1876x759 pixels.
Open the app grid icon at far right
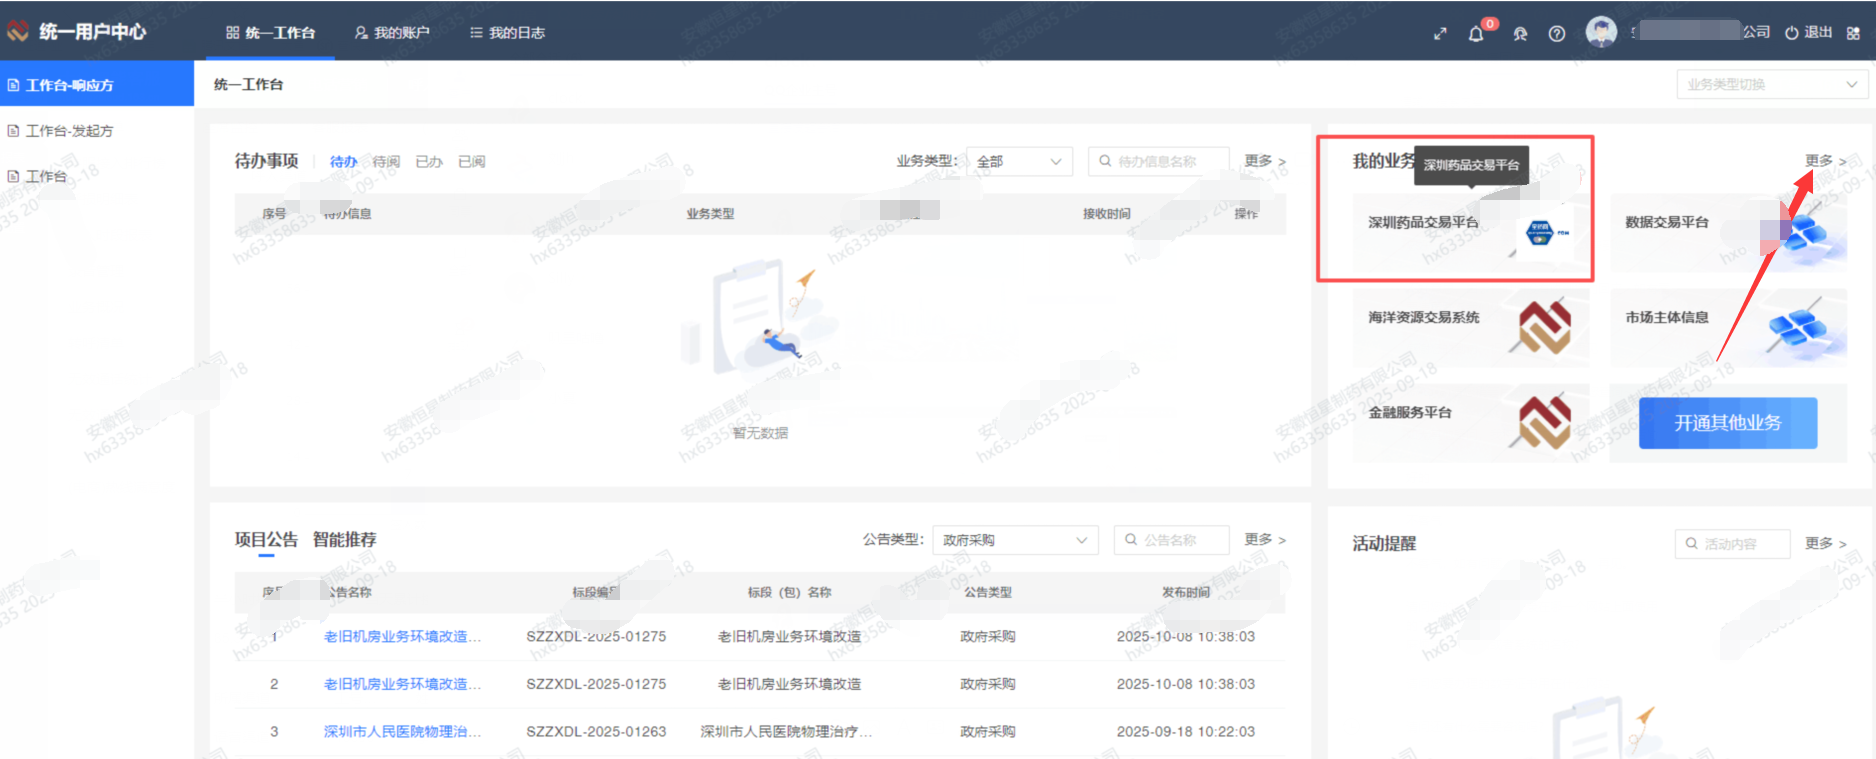(x=1853, y=34)
